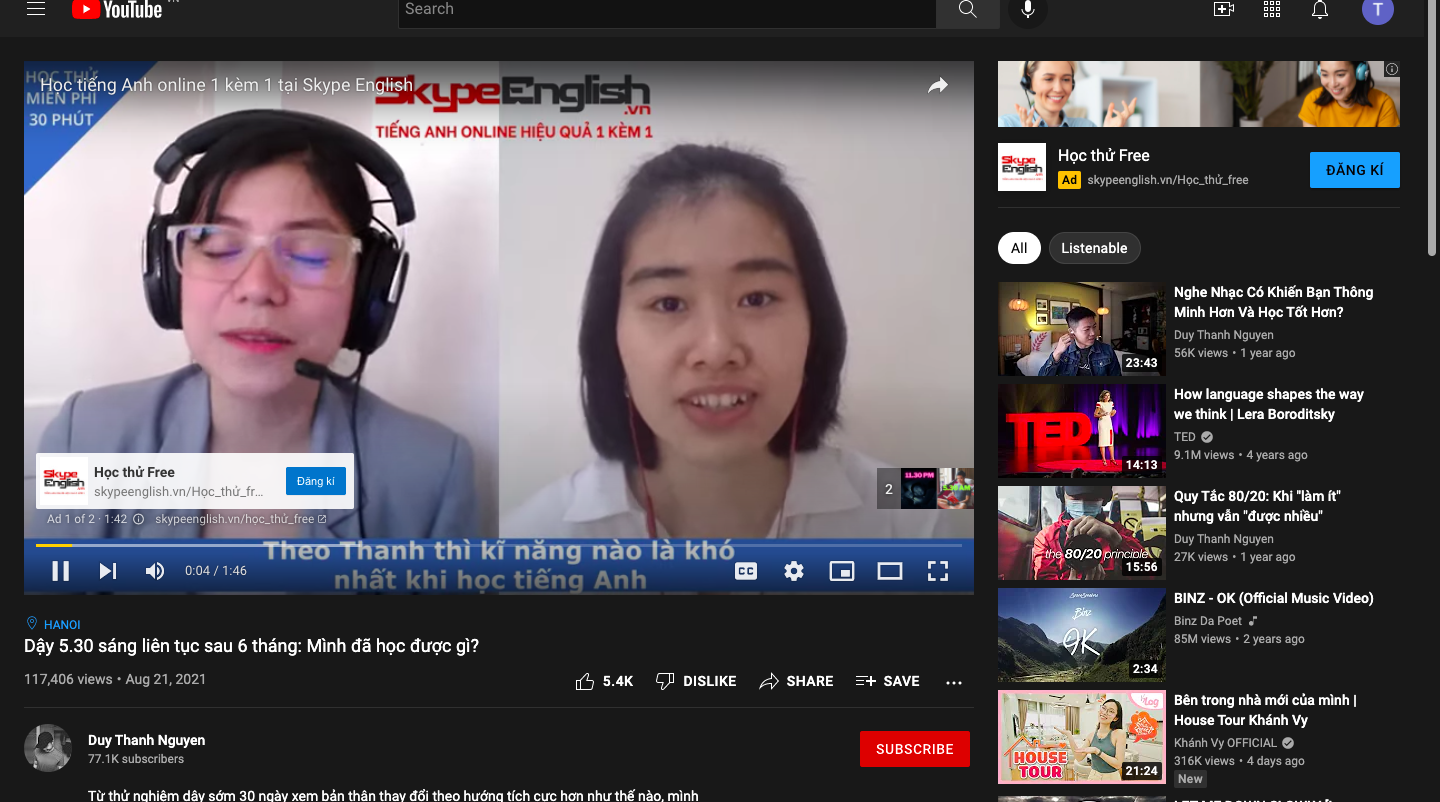The image size is (1440, 802).
Task: Click TED channel name in sidebar
Action: coord(1184,437)
